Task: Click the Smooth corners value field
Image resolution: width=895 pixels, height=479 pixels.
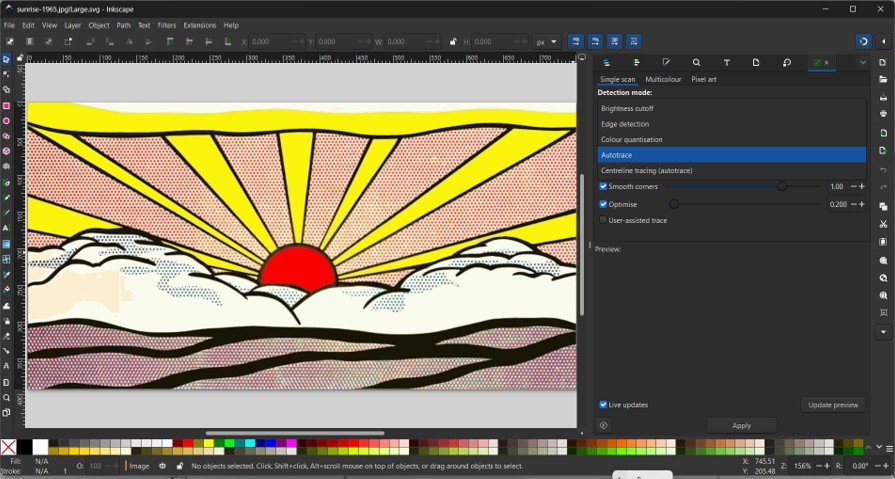Action: pos(837,186)
